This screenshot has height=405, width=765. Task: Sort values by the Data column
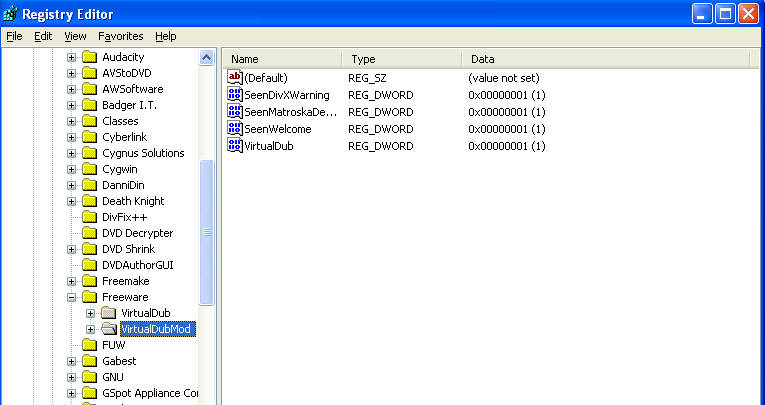(605, 59)
